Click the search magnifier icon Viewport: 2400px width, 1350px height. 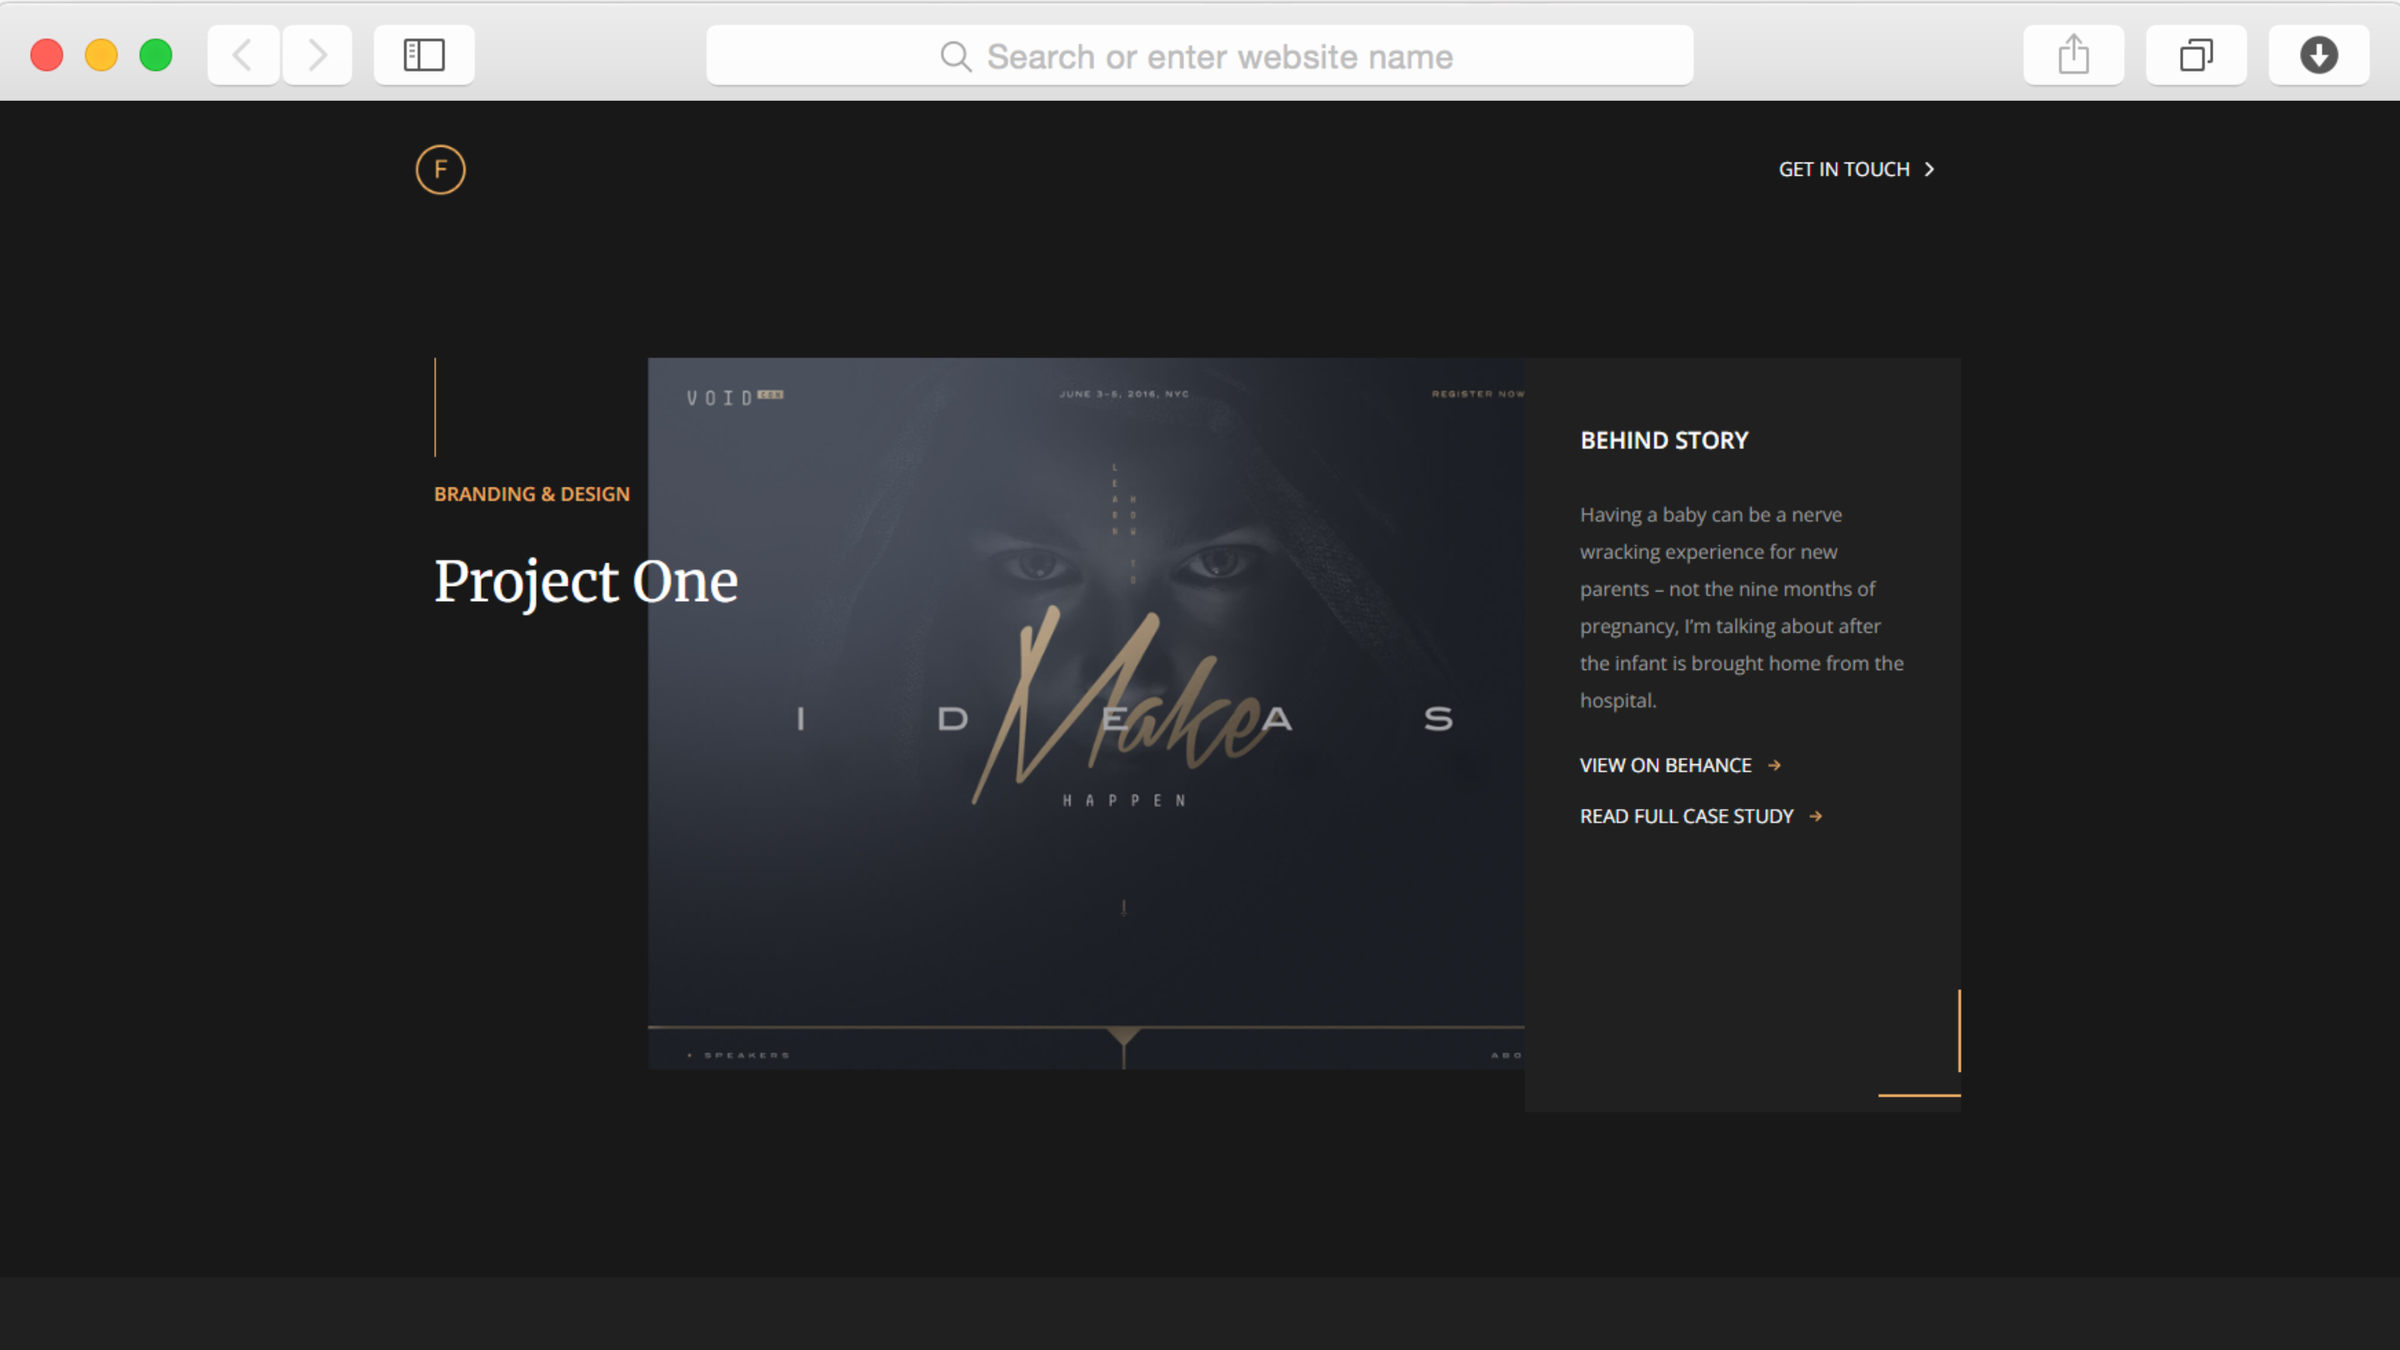click(x=955, y=57)
